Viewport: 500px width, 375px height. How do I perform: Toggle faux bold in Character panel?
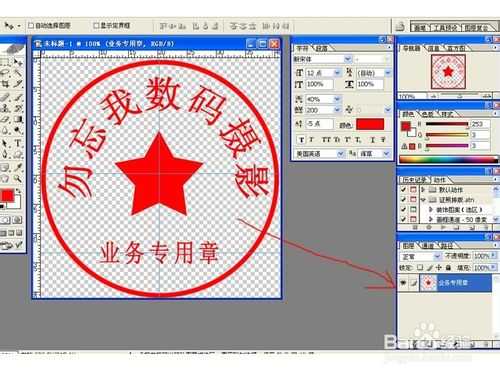click(x=301, y=140)
